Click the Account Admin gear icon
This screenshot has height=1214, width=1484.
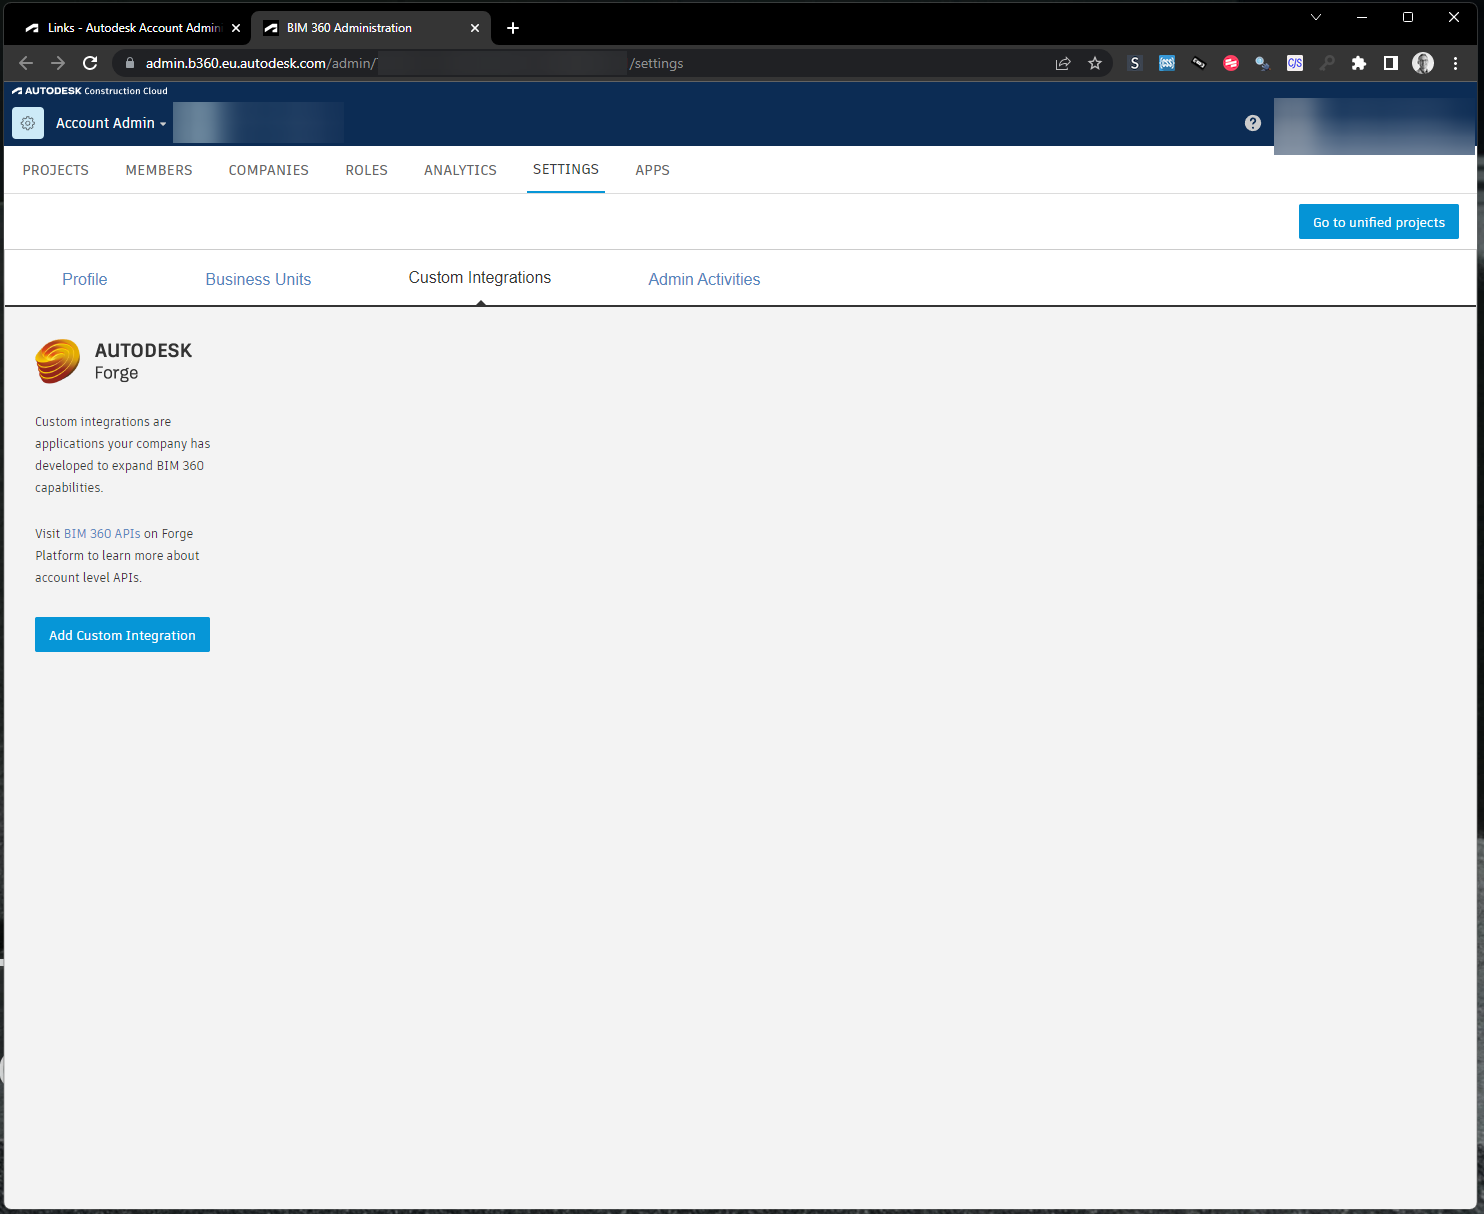pyautogui.click(x=28, y=123)
